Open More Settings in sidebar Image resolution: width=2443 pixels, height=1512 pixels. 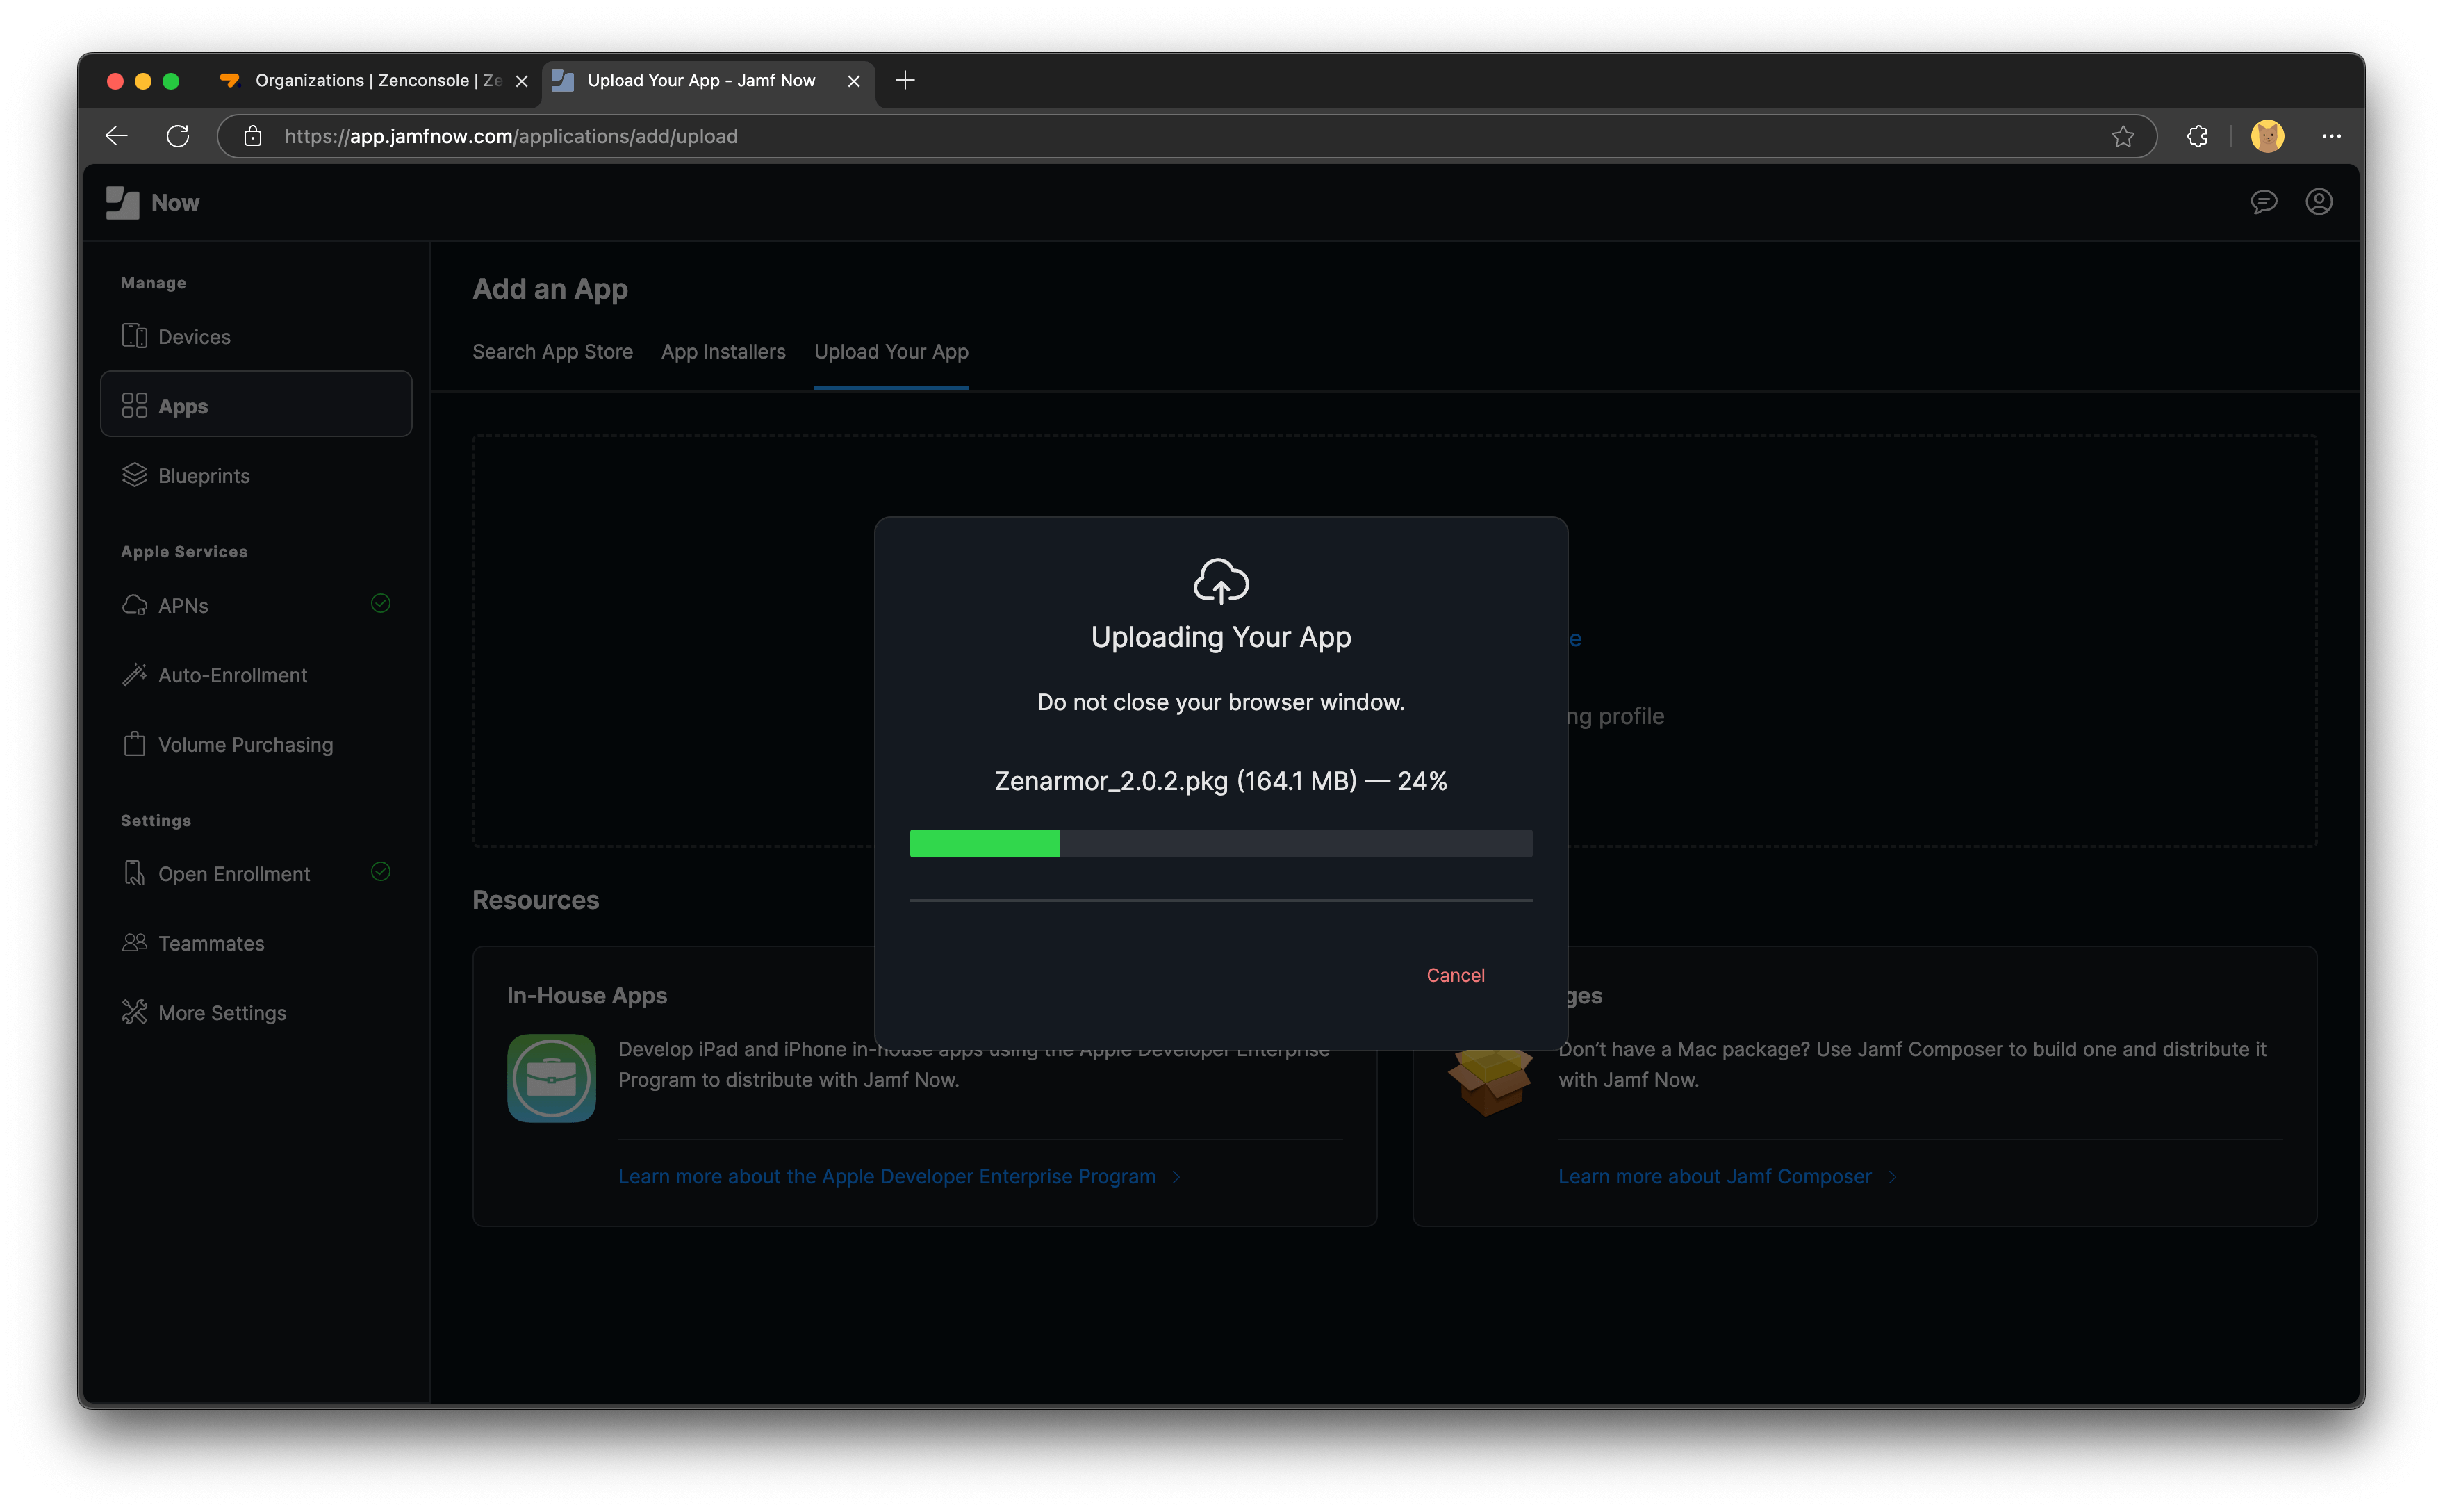[222, 1013]
